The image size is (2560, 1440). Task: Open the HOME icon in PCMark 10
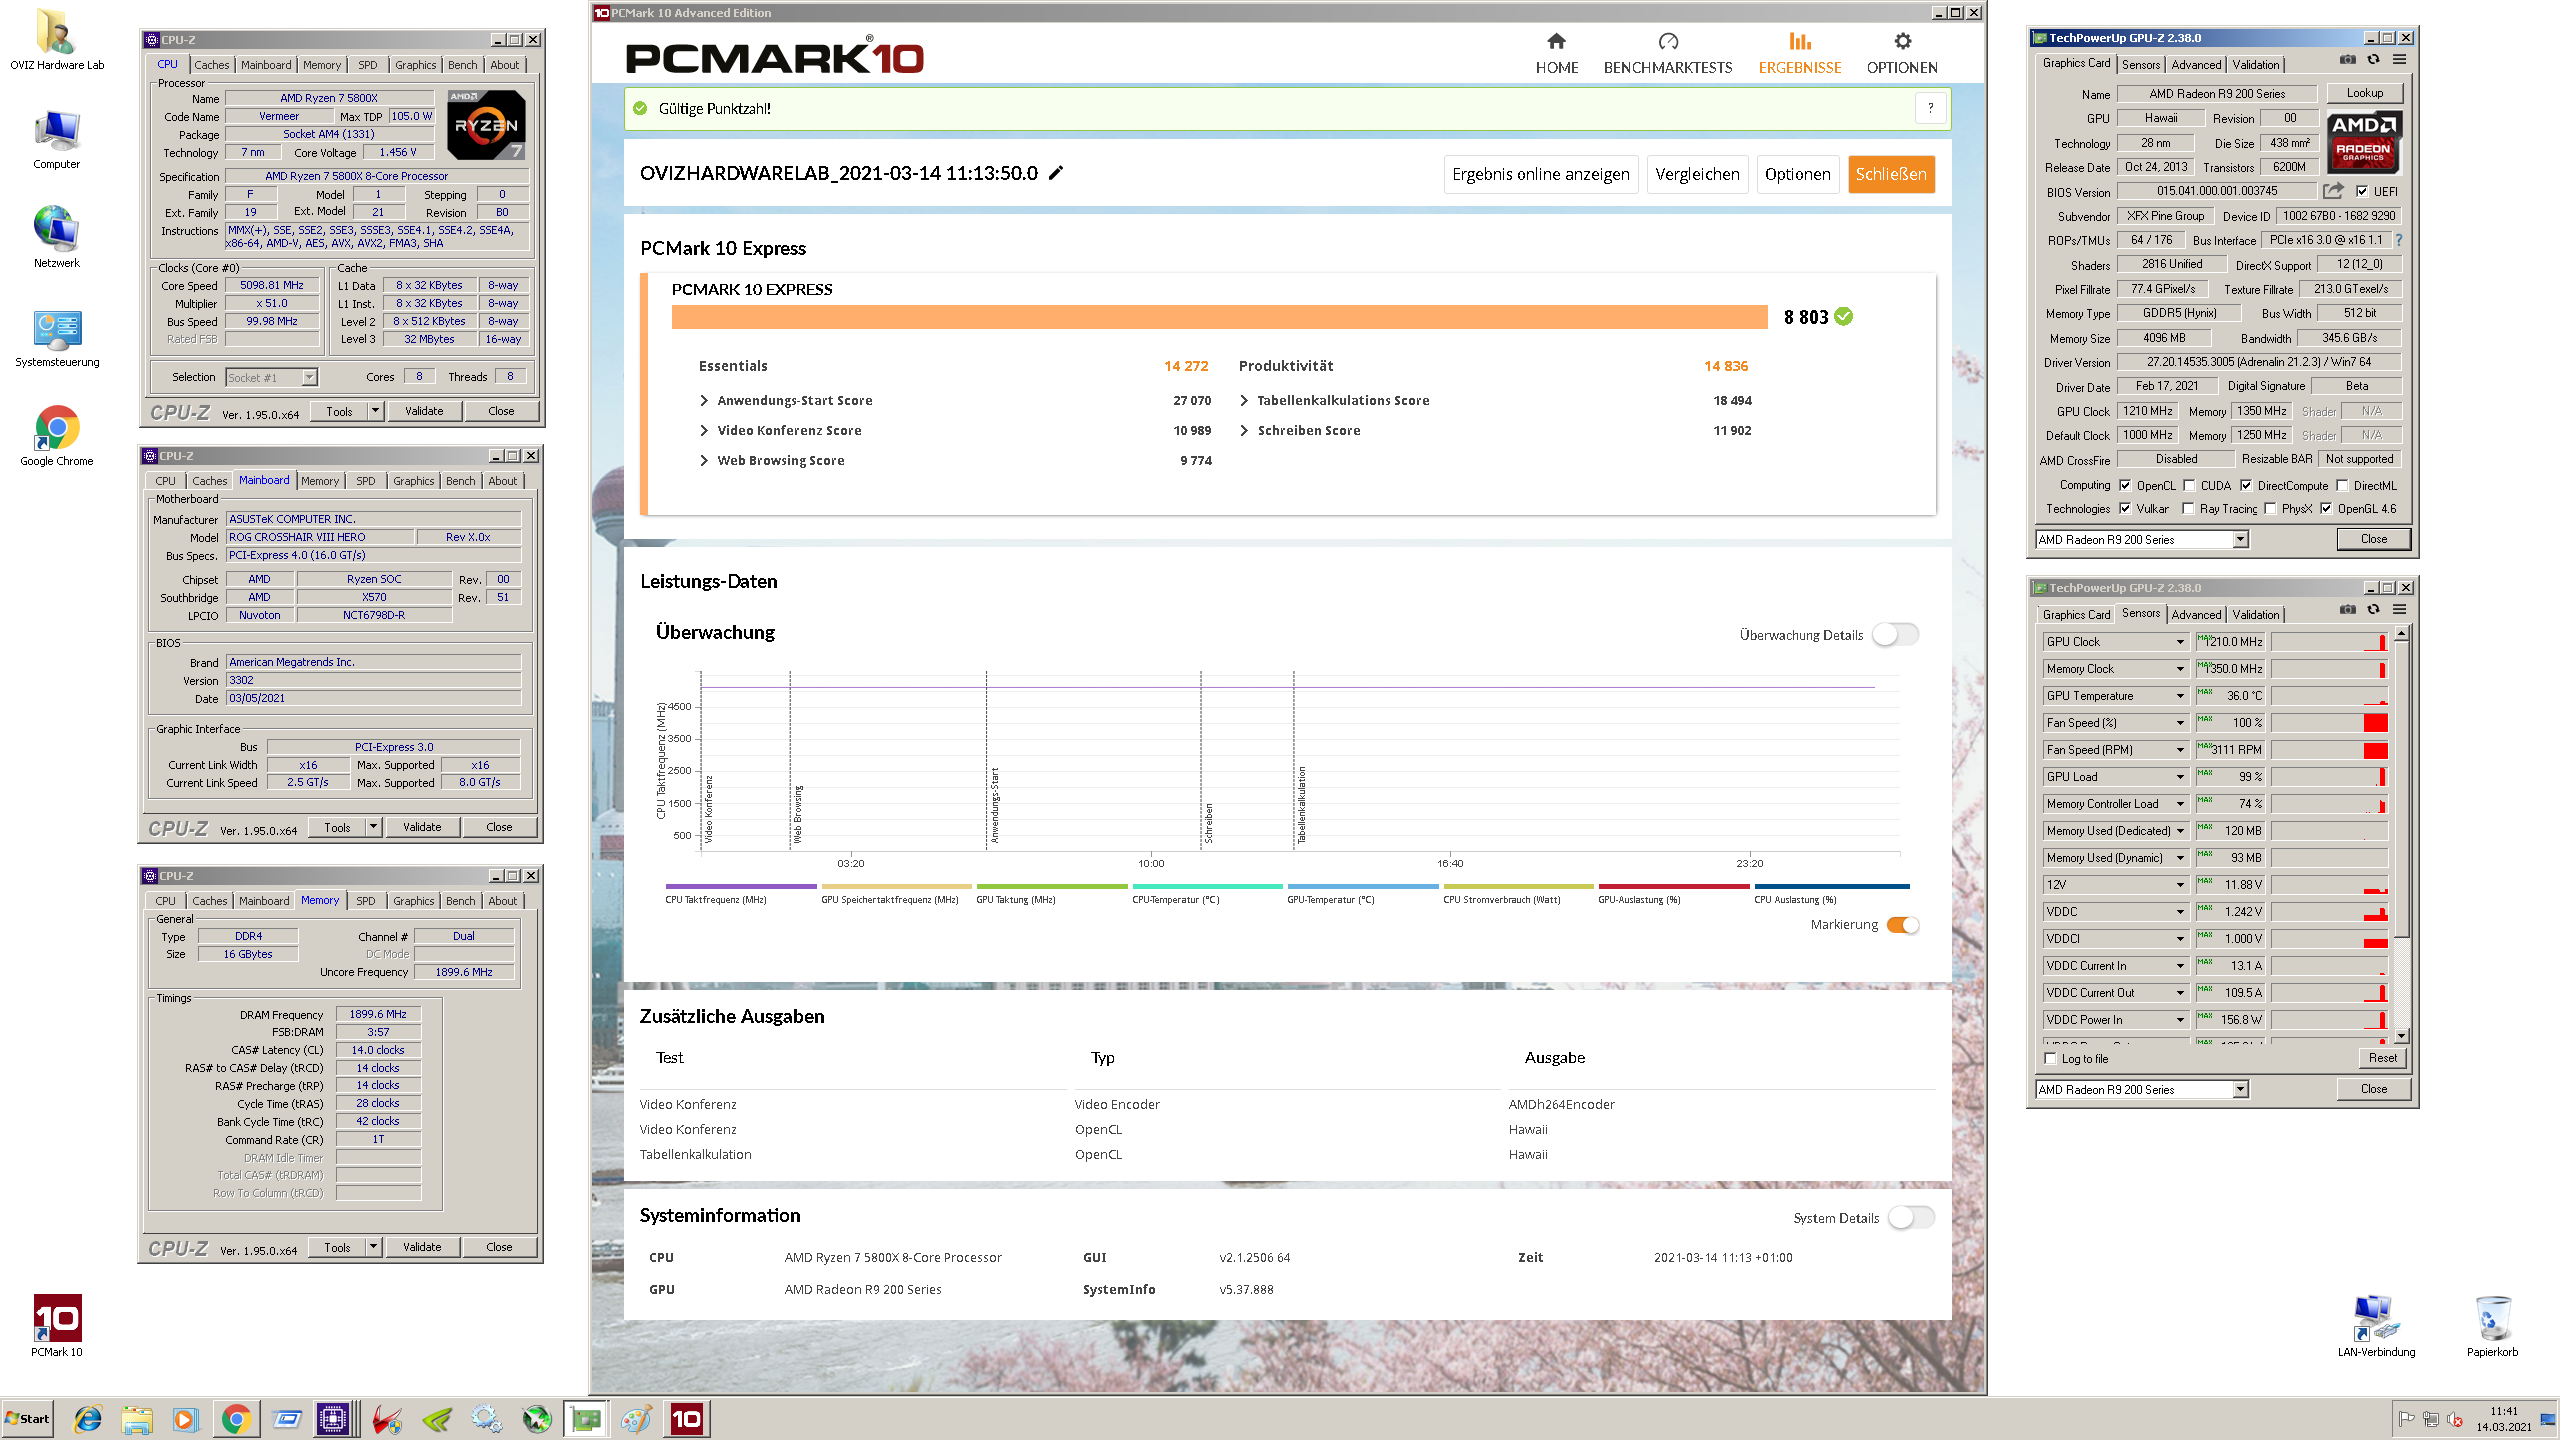pos(1556,41)
